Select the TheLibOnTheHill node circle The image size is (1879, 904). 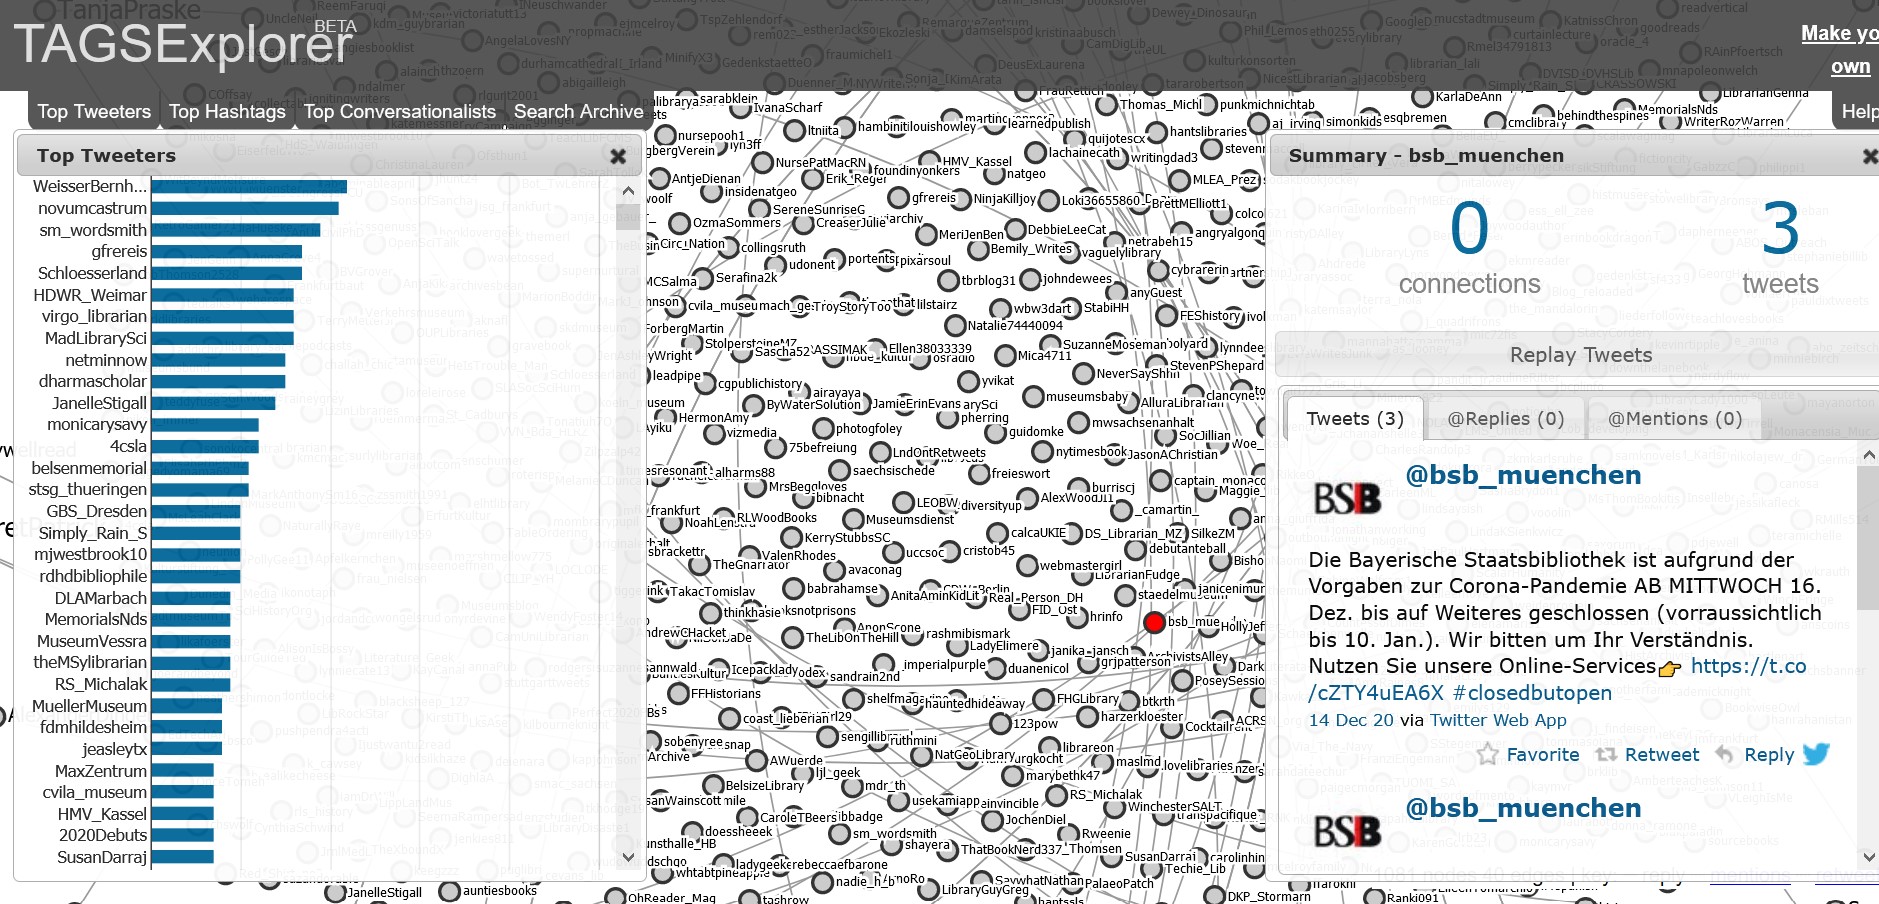coord(792,637)
